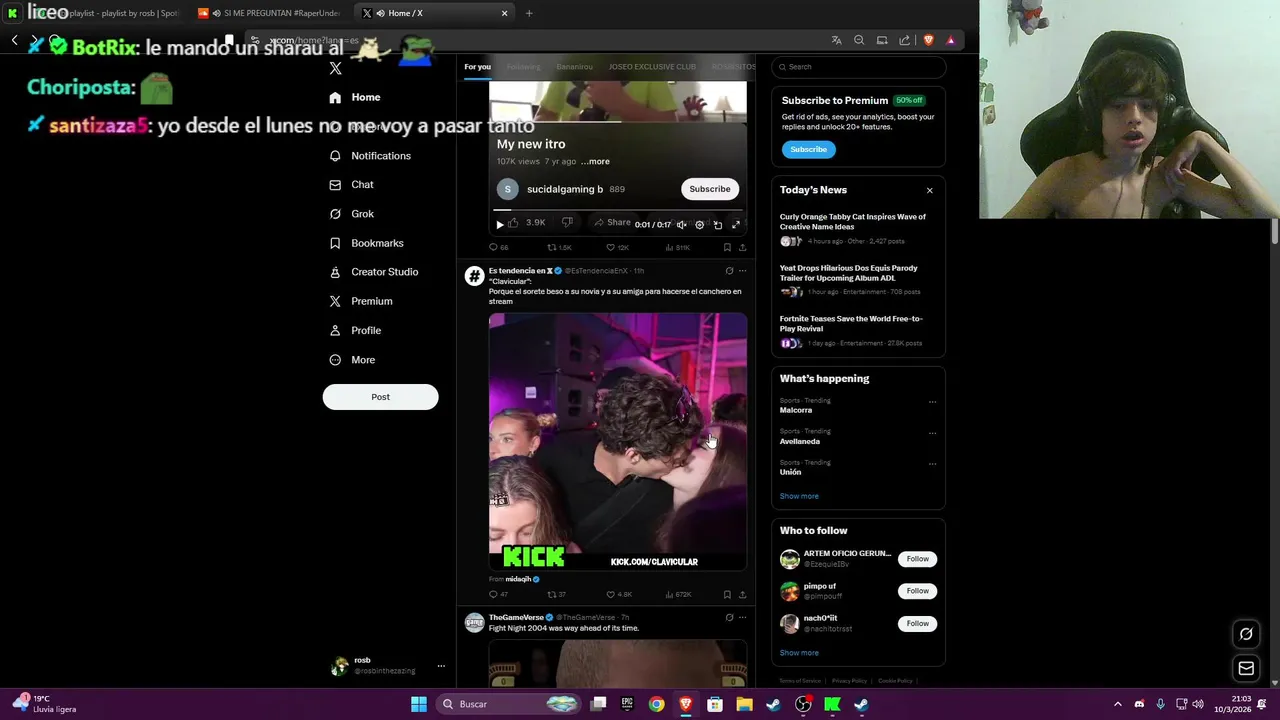The width and height of the screenshot is (1280, 720).
Task: Click Share on the embedded video
Action: pos(613,223)
